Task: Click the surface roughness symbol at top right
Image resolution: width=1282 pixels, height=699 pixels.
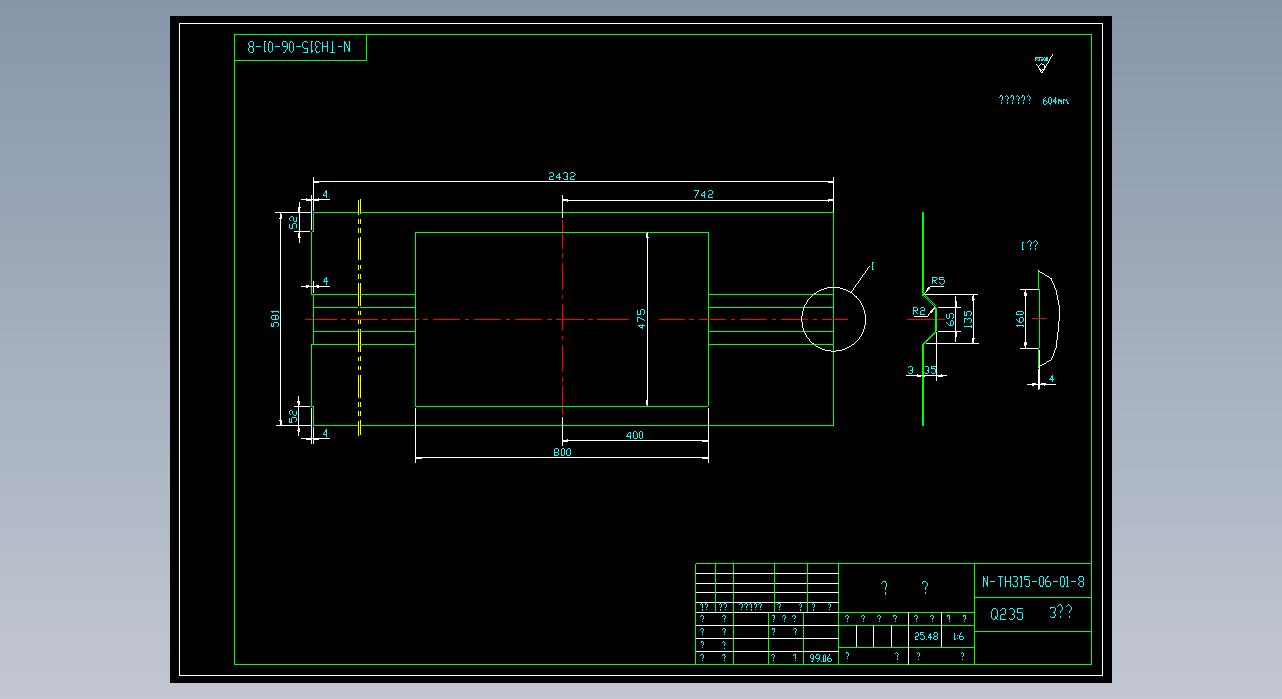Action: click(x=1042, y=65)
